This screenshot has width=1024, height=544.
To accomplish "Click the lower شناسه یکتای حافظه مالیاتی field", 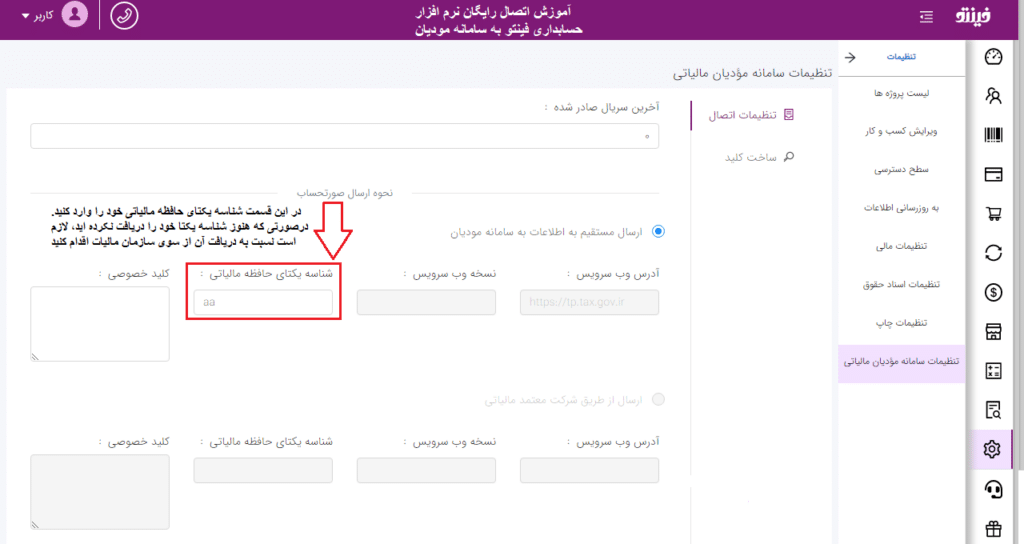I will tap(263, 470).
